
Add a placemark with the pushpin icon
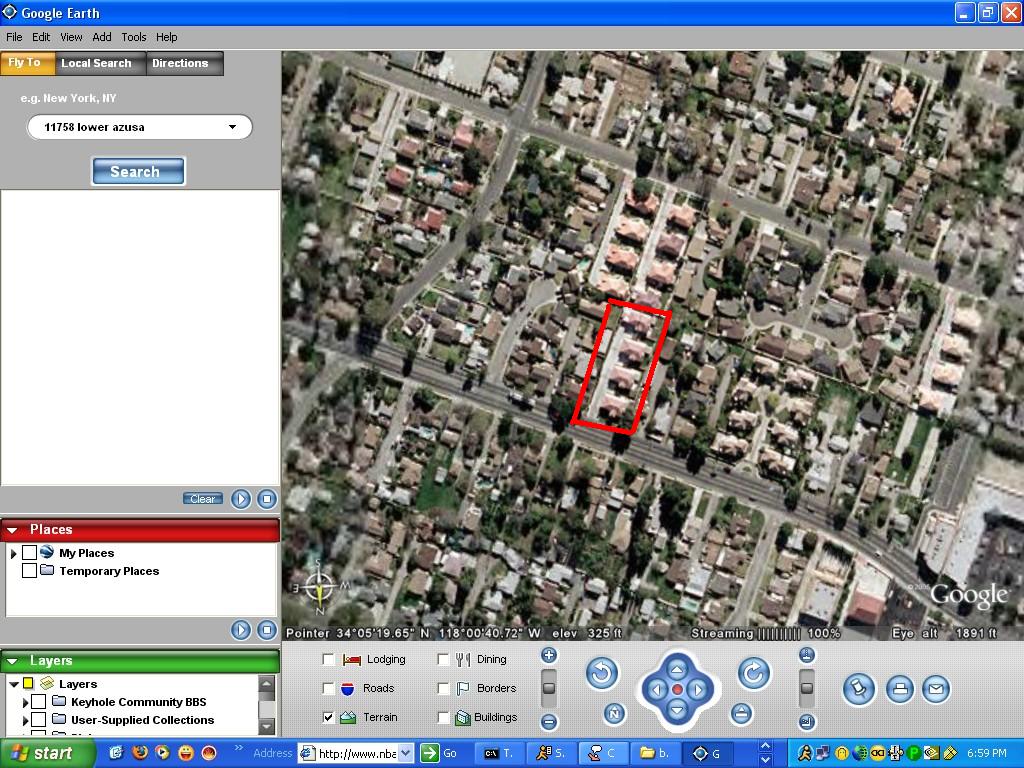coord(858,689)
